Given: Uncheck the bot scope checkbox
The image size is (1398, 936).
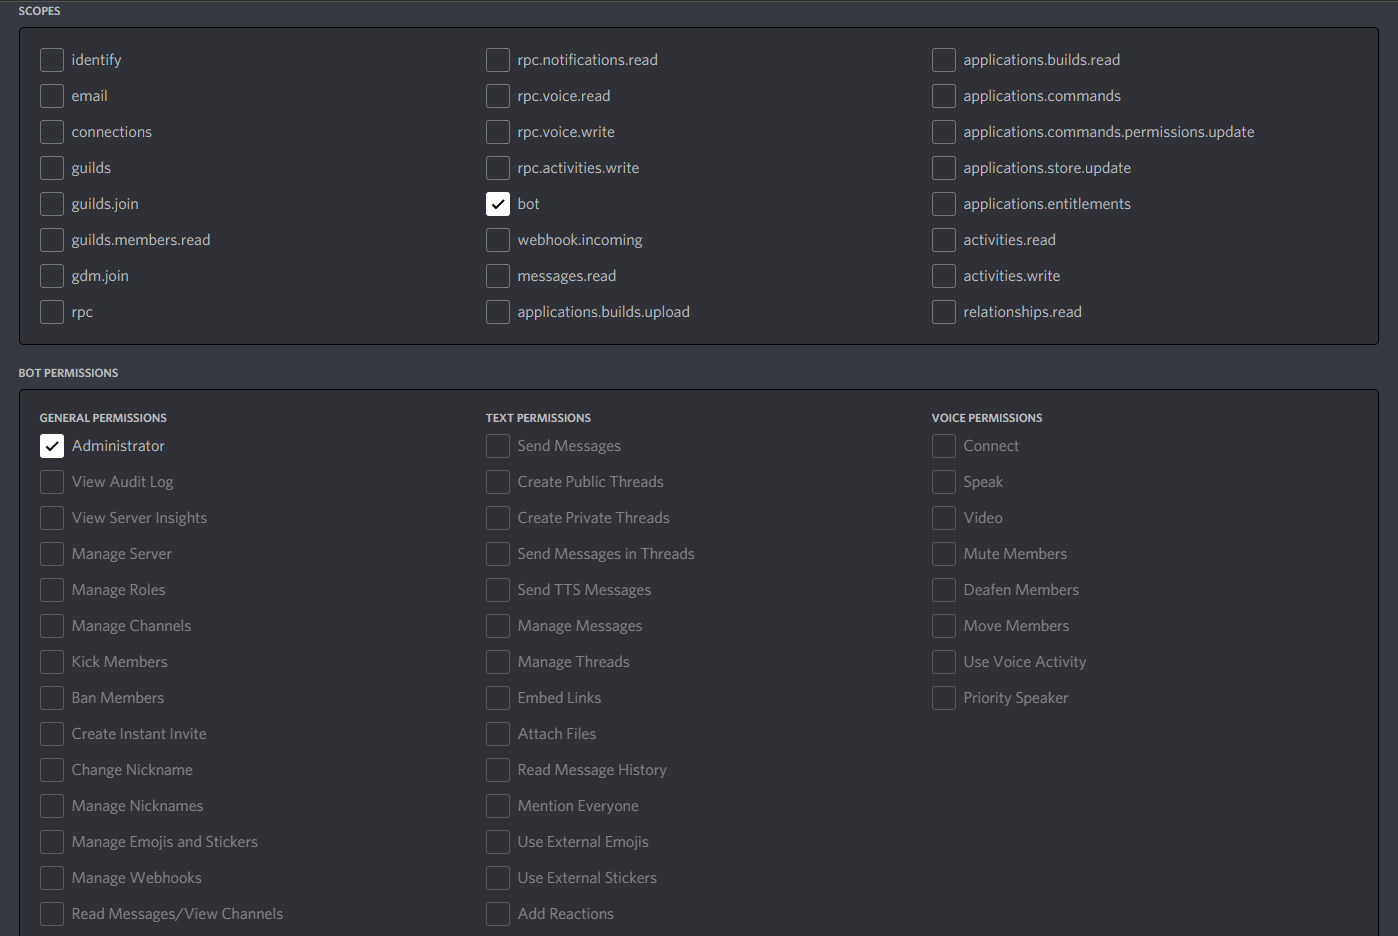Looking at the screenshot, I should pos(498,204).
